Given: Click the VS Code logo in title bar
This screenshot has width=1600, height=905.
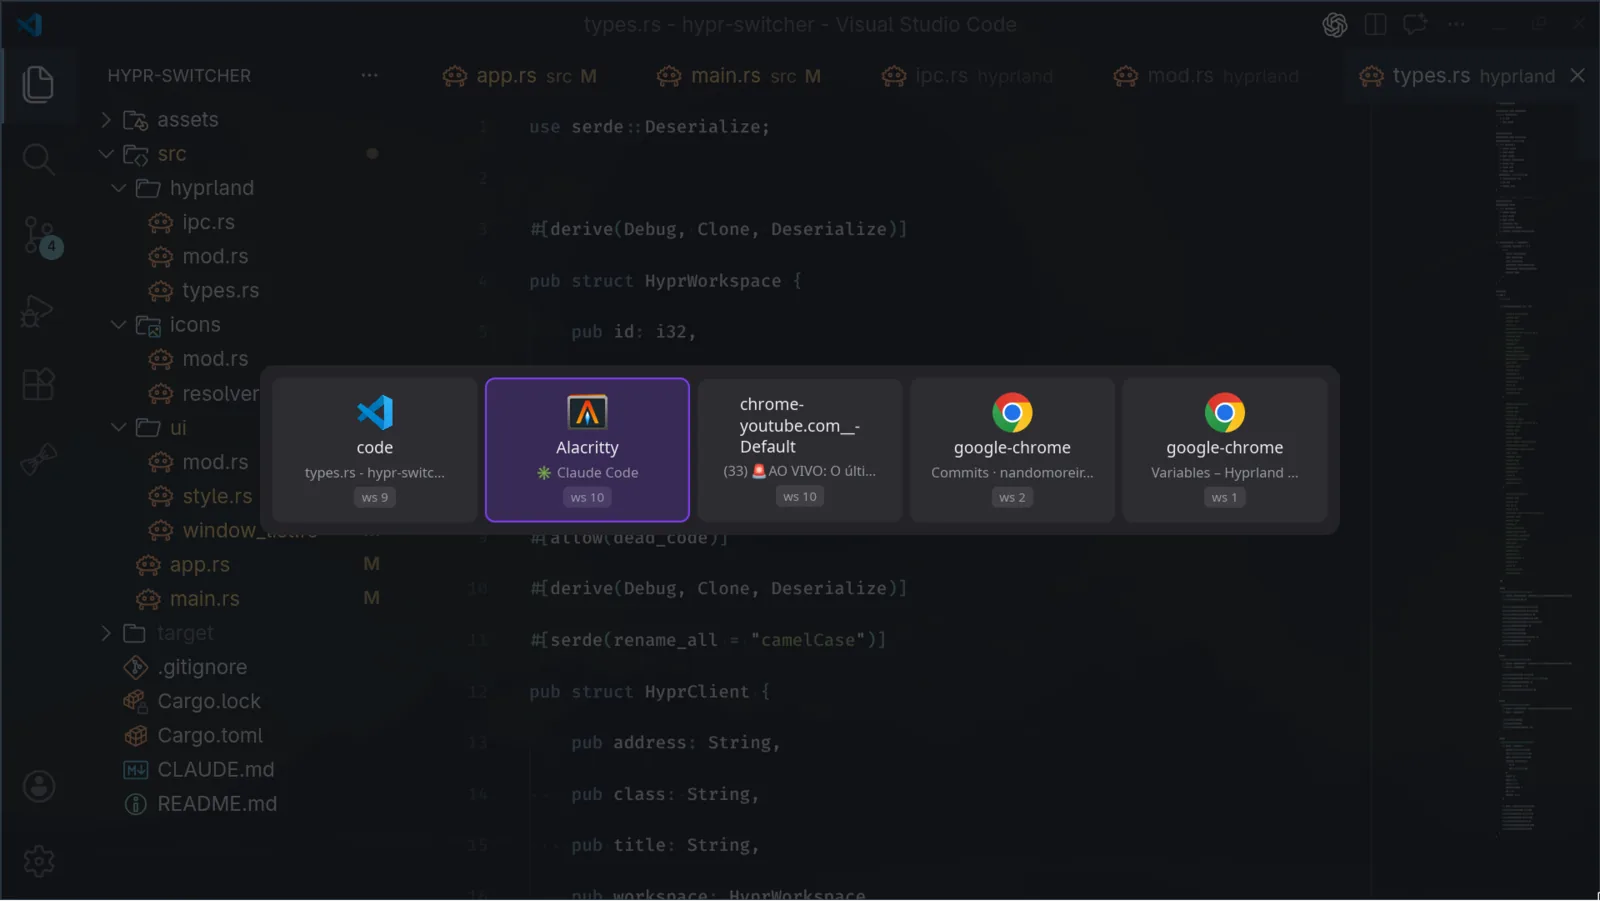Looking at the screenshot, I should point(30,24).
